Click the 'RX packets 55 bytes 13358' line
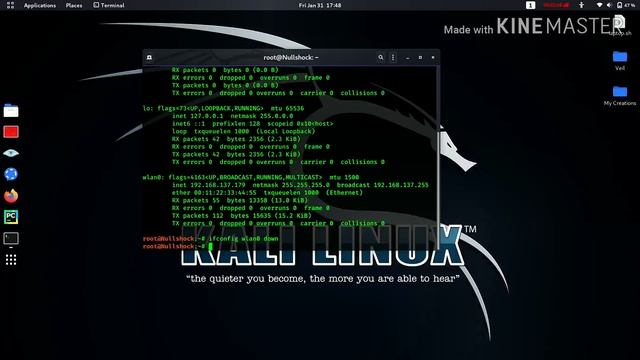Image resolution: width=640 pixels, height=360 pixels. click(x=240, y=200)
